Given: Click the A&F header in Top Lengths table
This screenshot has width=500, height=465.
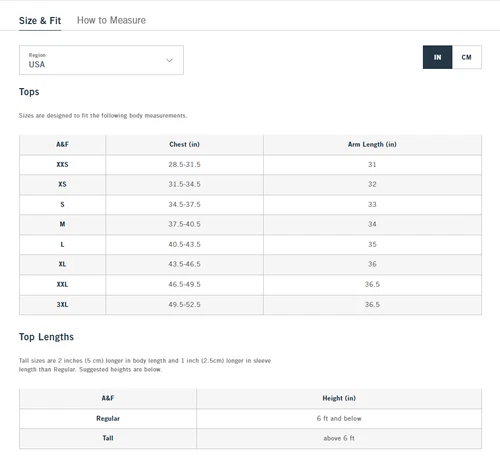Looking at the screenshot, I should click(x=108, y=398).
